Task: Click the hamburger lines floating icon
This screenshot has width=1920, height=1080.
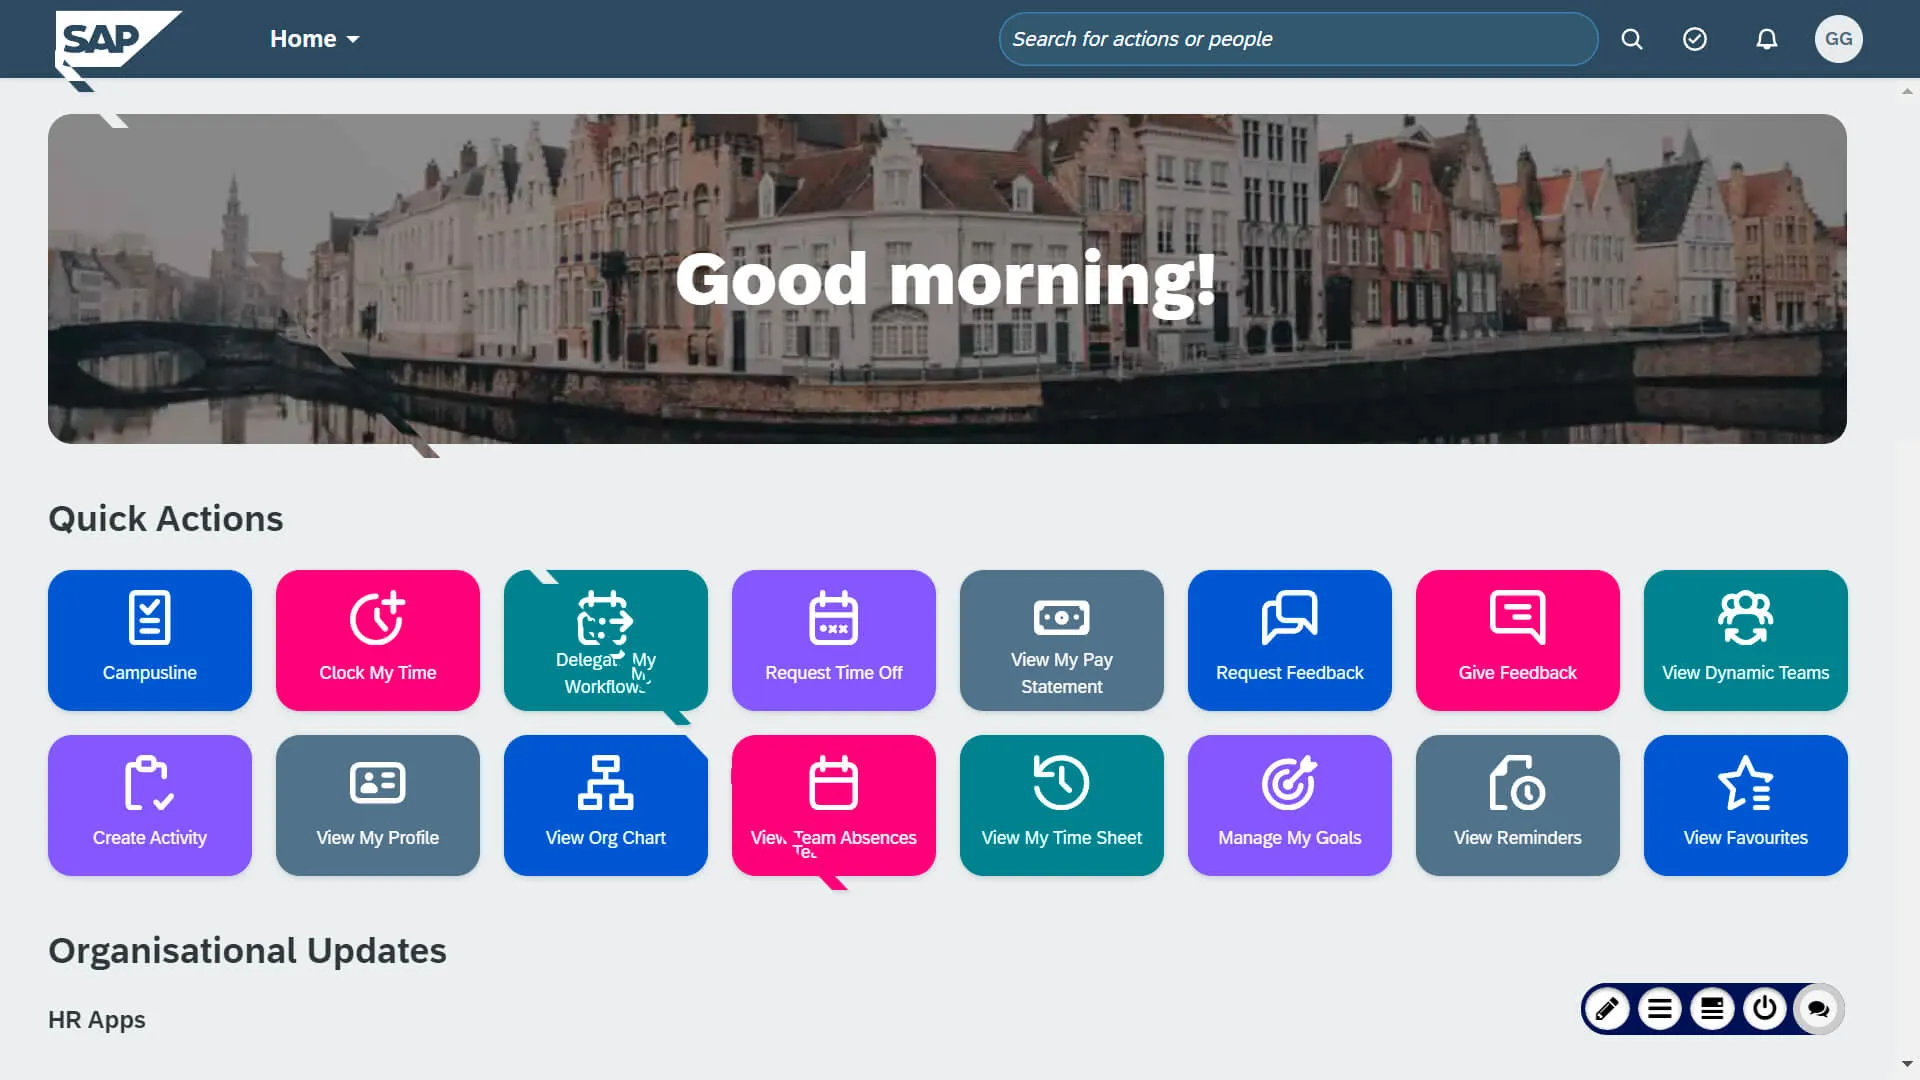Action: (x=1660, y=1008)
